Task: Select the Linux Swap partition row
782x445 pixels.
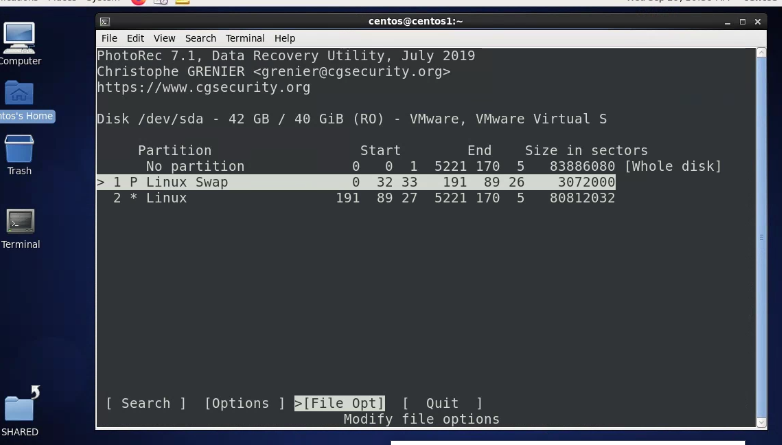Action: tap(356, 182)
